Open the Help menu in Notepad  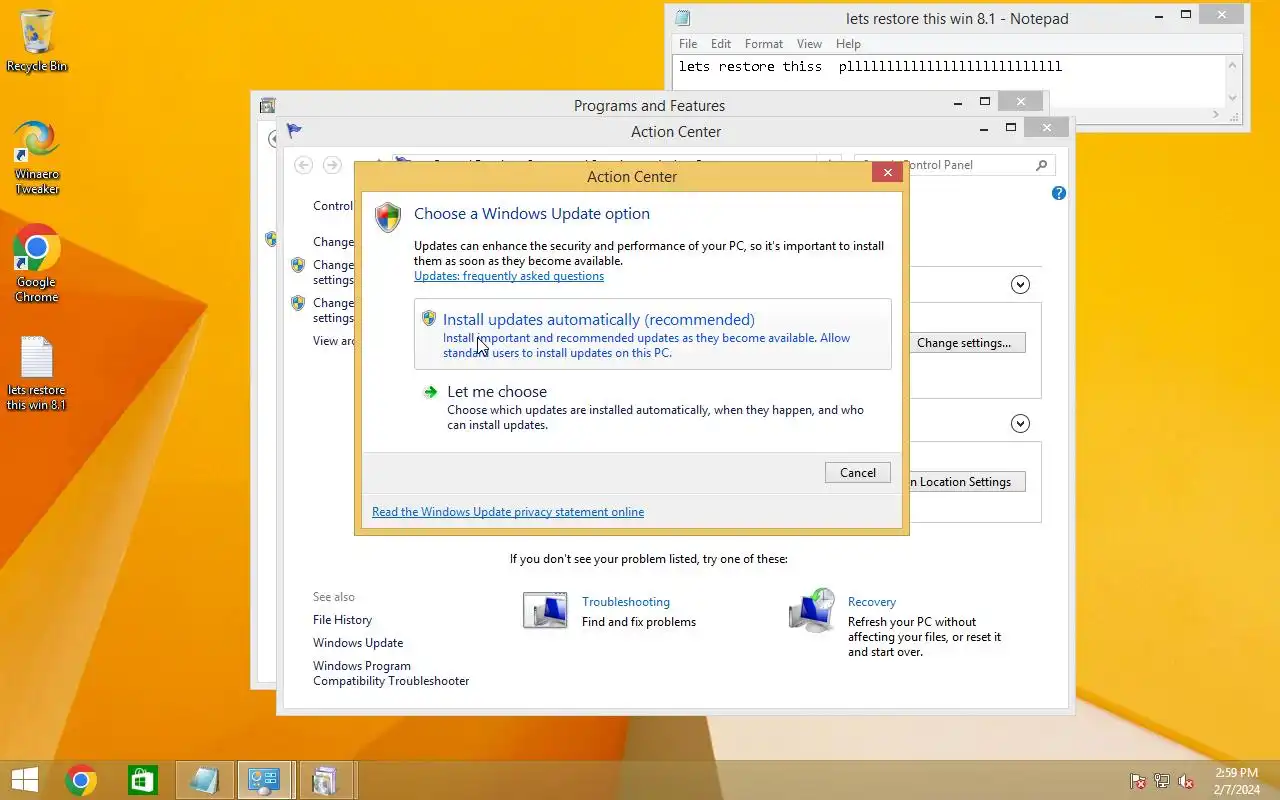848,44
